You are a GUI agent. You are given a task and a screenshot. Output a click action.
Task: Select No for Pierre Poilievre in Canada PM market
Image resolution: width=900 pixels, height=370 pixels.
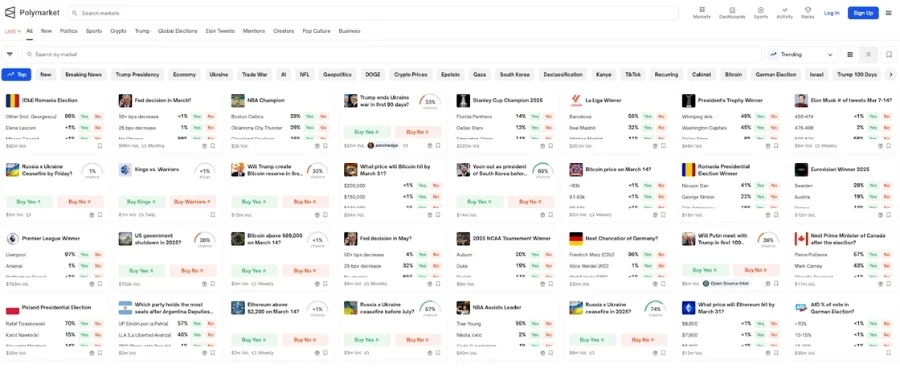tap(886, 254)
